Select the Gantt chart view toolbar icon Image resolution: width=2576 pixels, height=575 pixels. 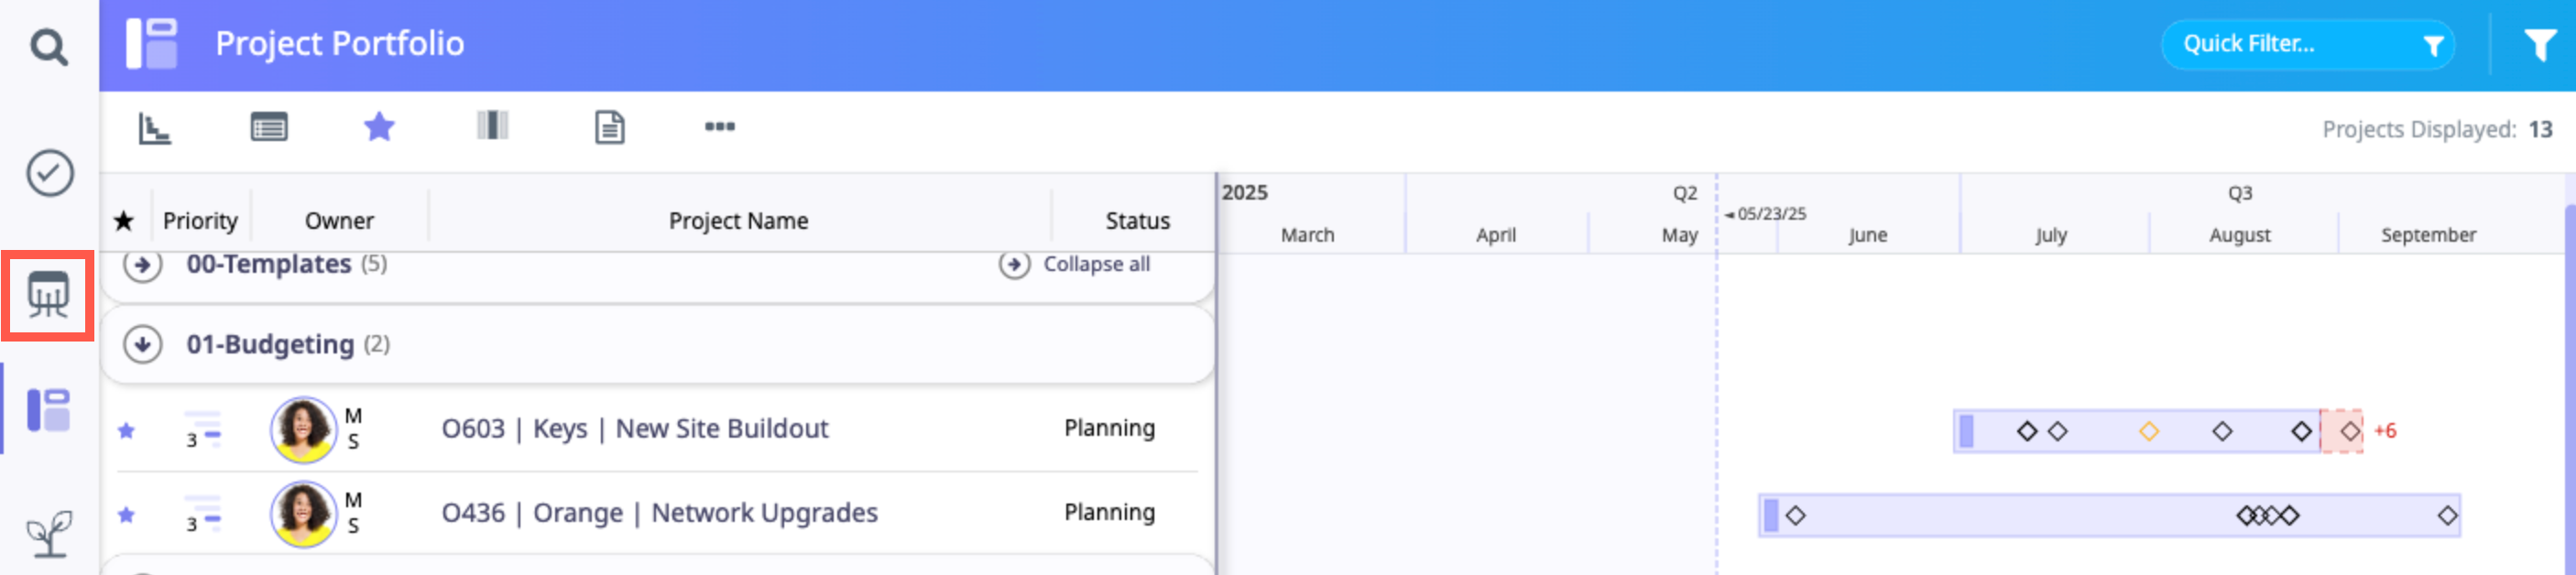pyautogui.click(x=155, y=128)
